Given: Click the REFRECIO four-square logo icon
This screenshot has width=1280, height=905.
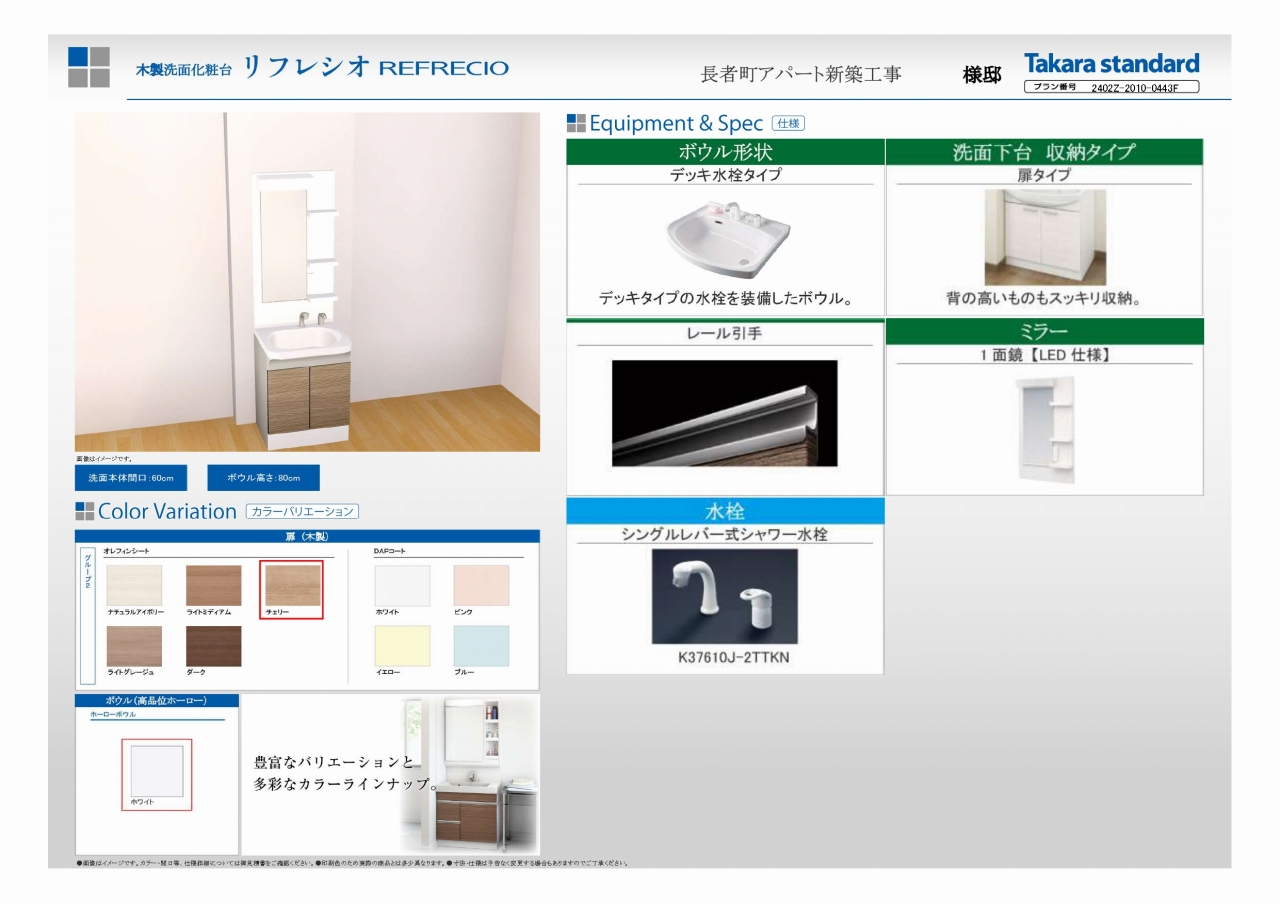Looking at the screenshot, I should point(89,67).
